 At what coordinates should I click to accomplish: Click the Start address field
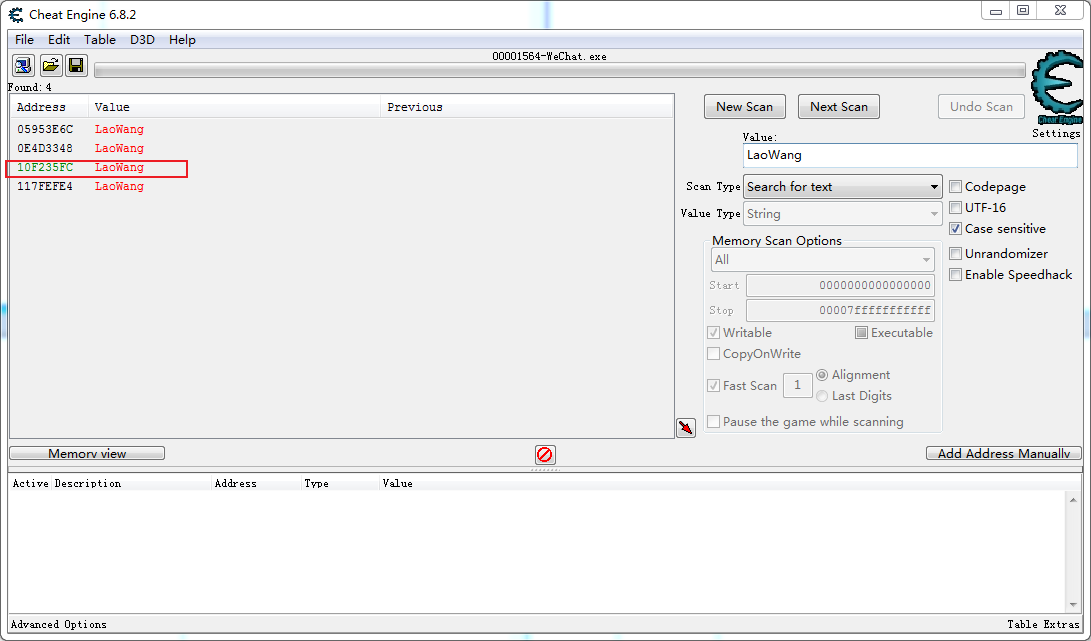tap(840, 285)
